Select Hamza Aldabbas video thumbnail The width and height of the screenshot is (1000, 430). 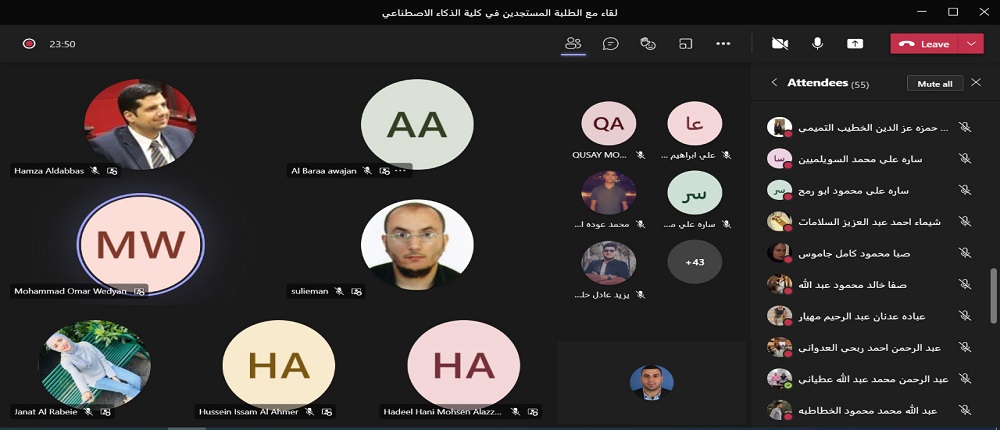coord(140,124)
